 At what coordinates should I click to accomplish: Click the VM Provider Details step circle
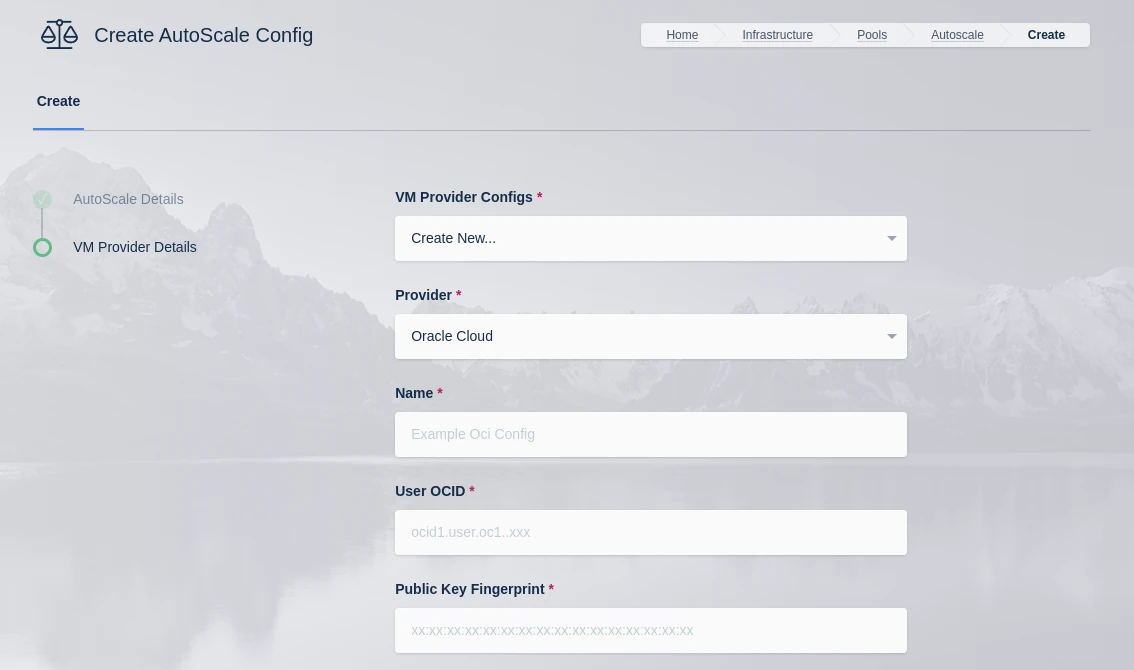click(42, 247)
